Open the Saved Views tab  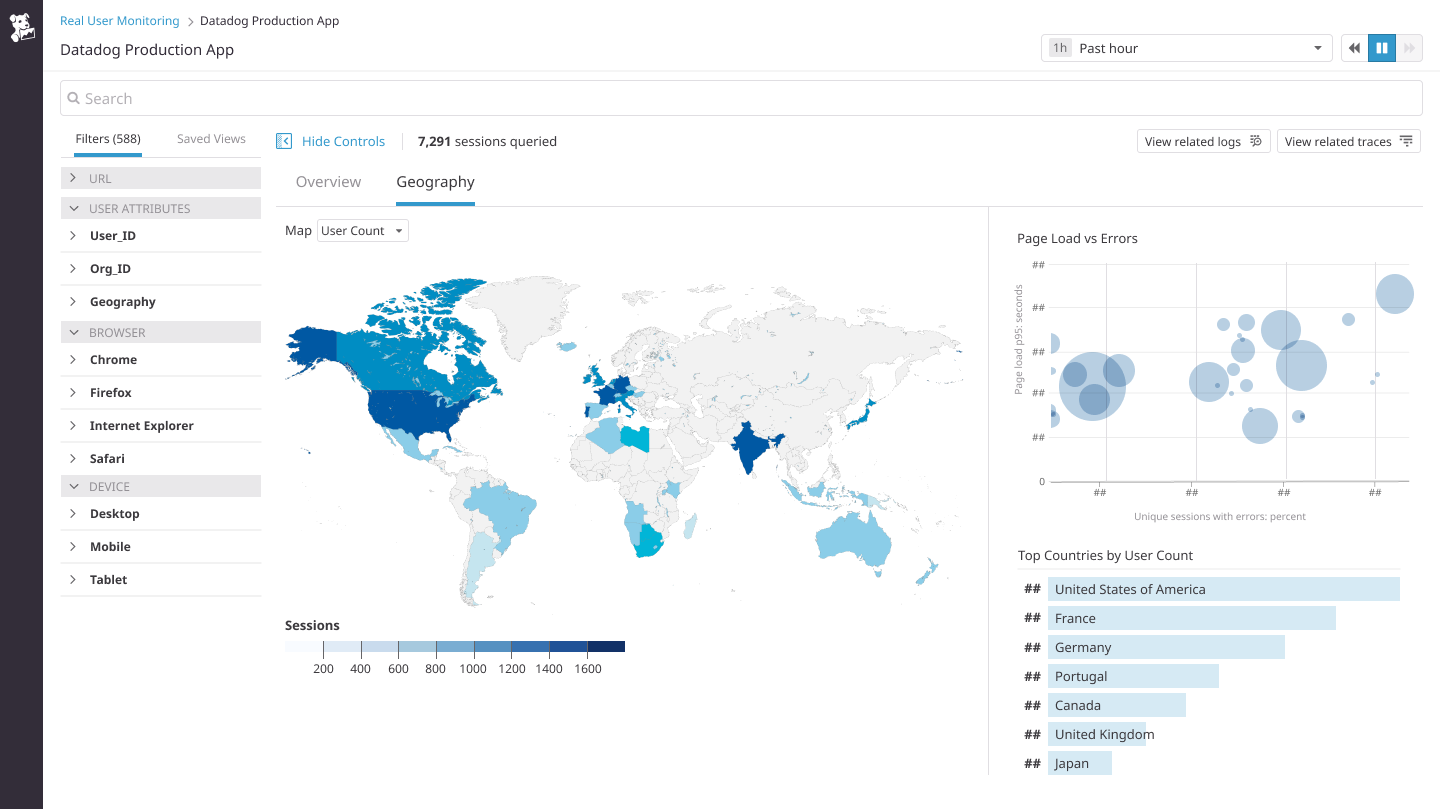pos(211,139)
